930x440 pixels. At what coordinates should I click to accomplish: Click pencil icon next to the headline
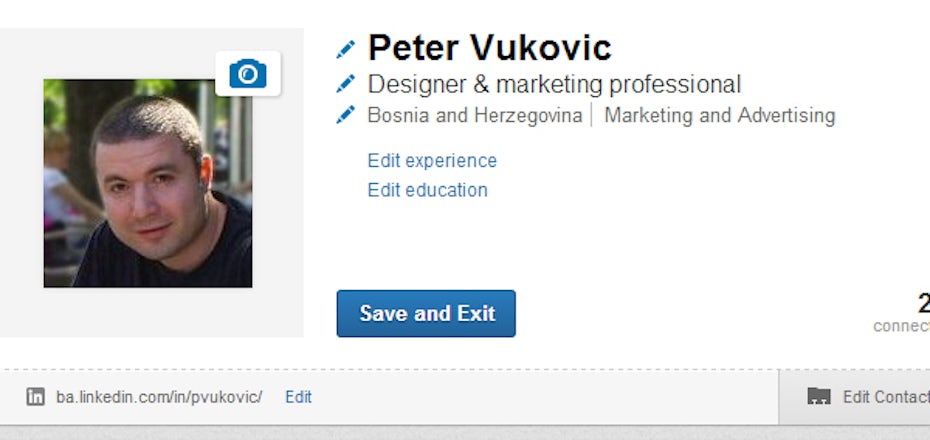point(346,83)
